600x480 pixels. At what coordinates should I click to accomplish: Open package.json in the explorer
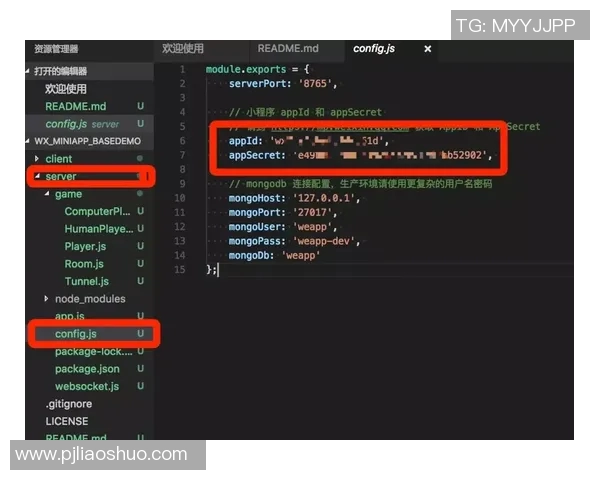[87, 369]
